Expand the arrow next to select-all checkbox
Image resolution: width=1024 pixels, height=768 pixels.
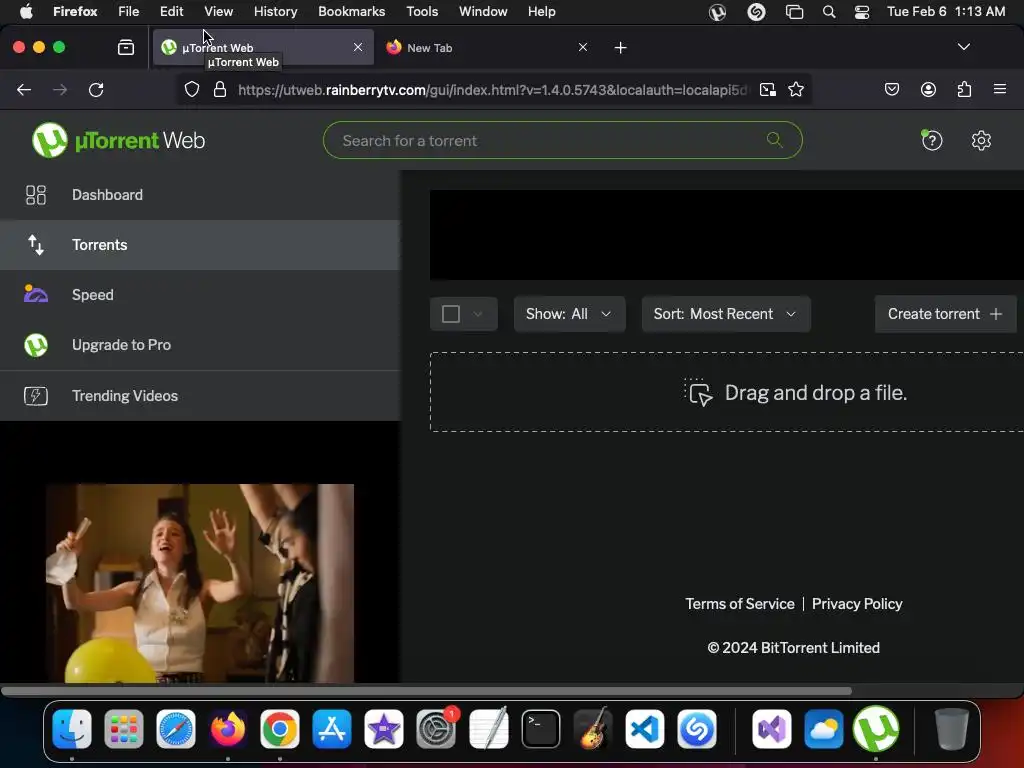478,314
